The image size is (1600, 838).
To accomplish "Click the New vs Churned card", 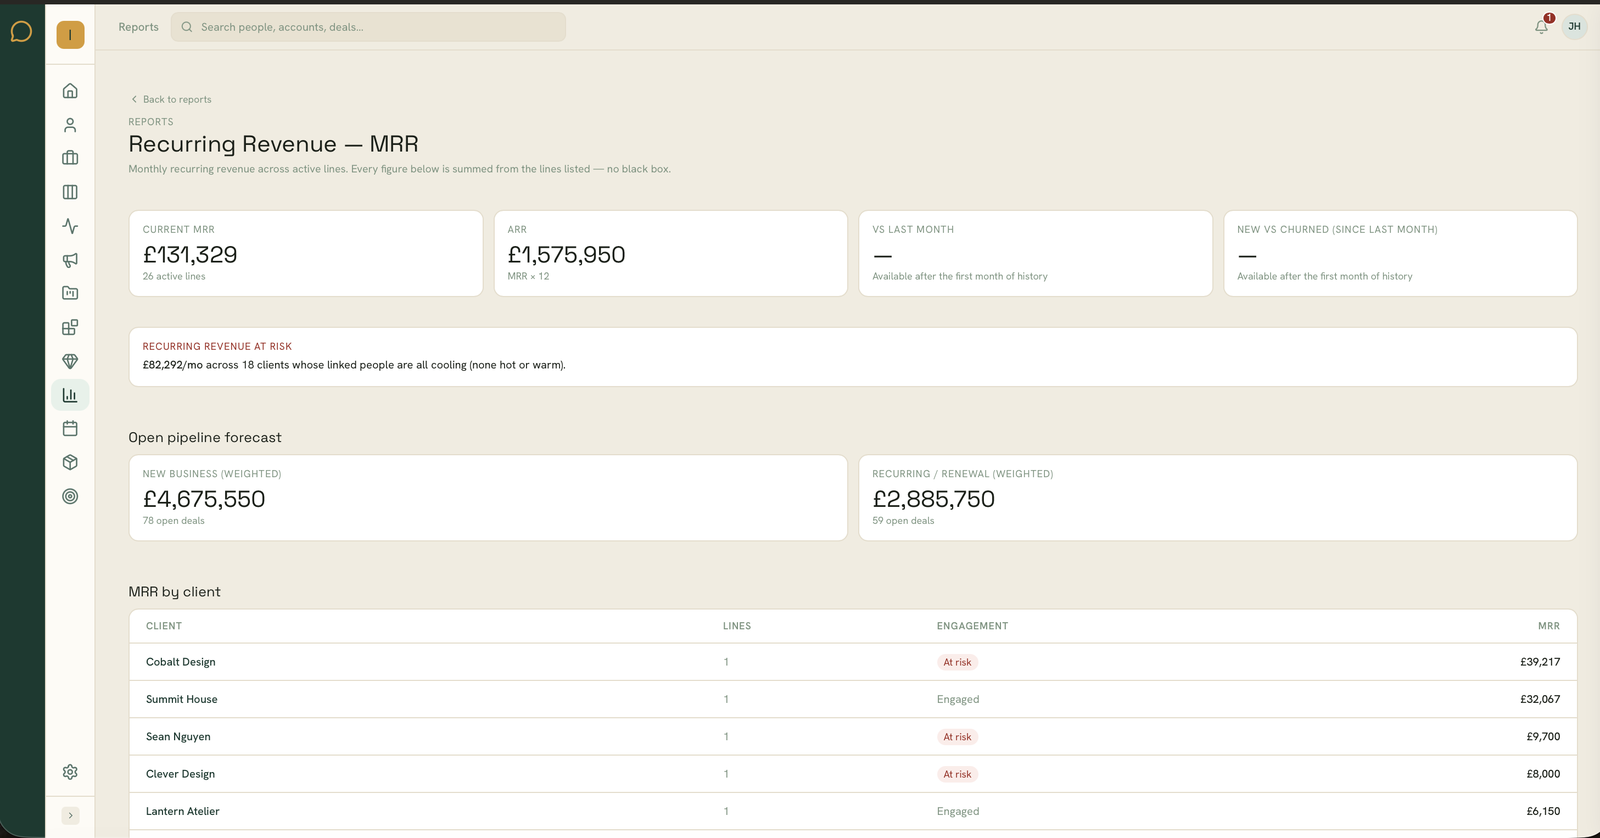I will (1400, 253).
